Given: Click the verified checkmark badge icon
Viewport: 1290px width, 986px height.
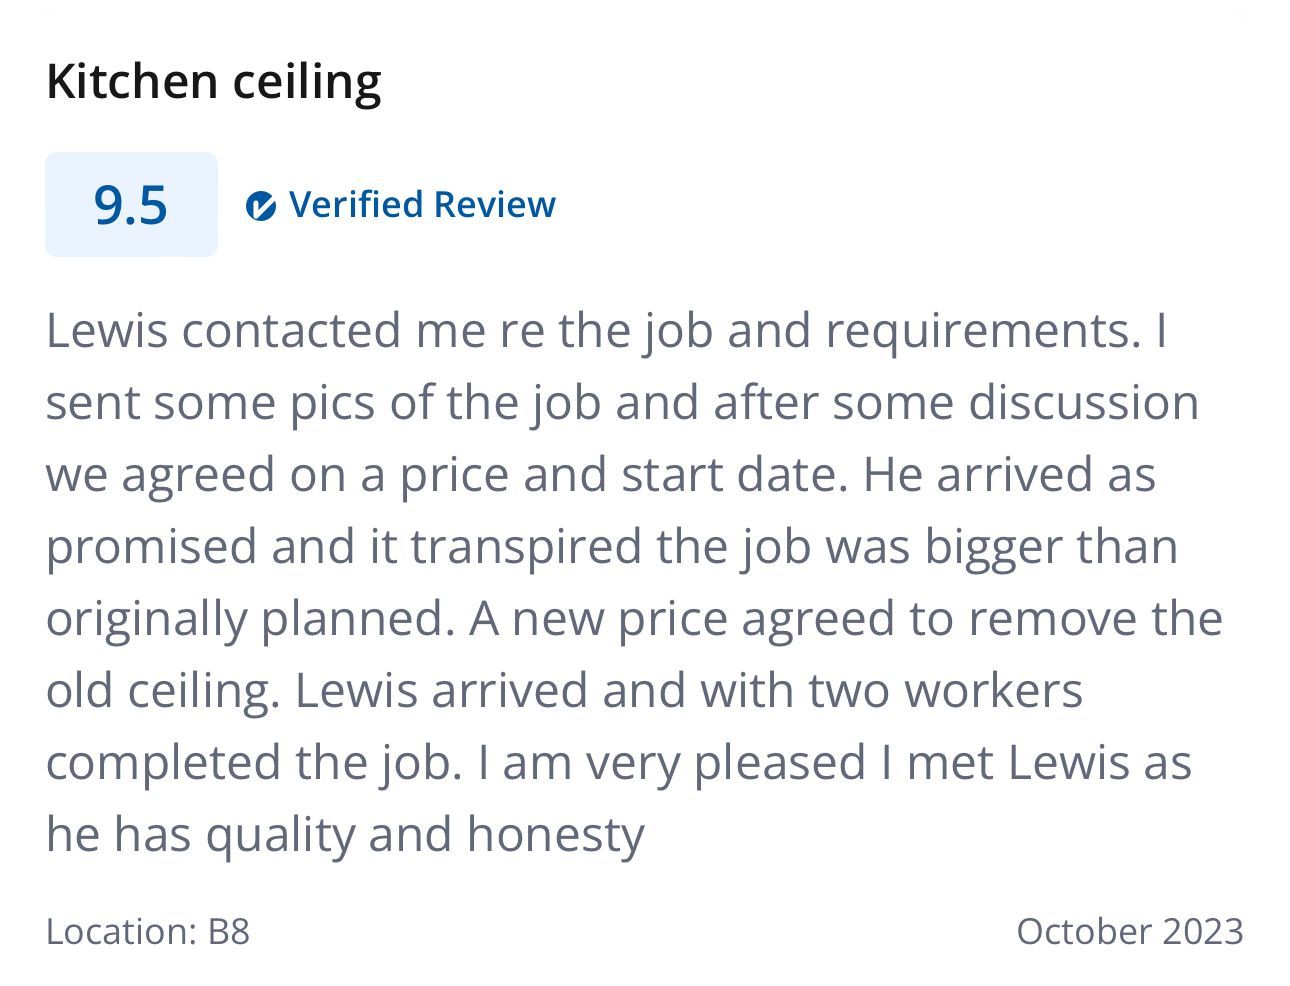Looking at the screenshot, I should [260, 205].
